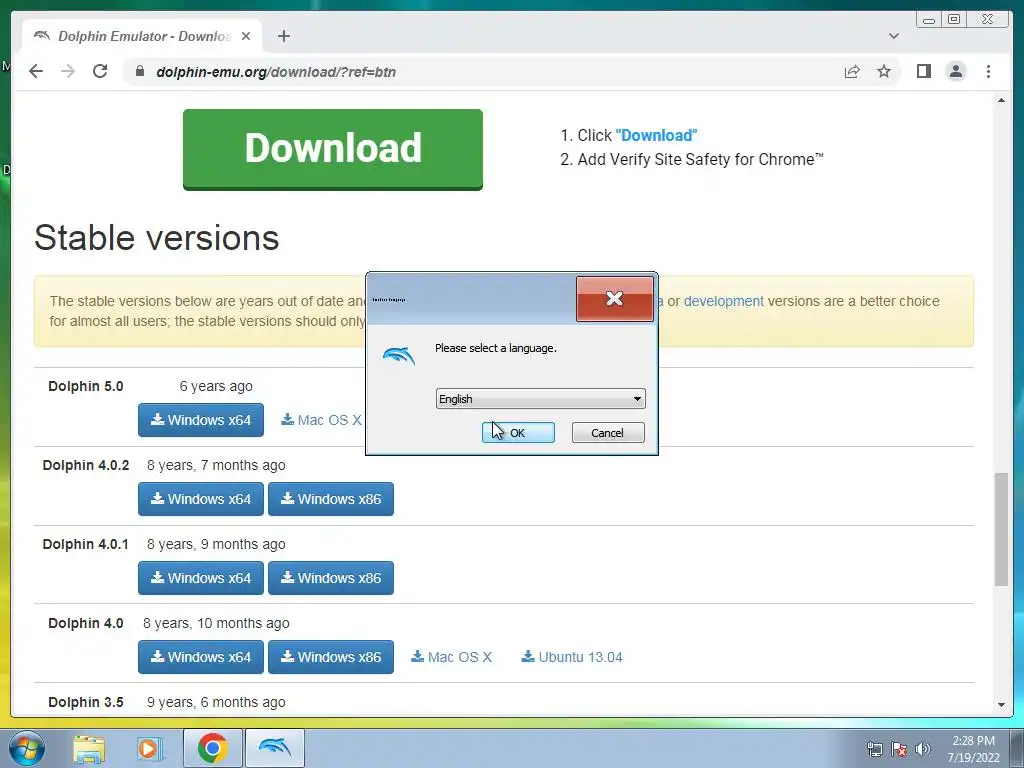Go back with the browser back arrow

(36, 71)
